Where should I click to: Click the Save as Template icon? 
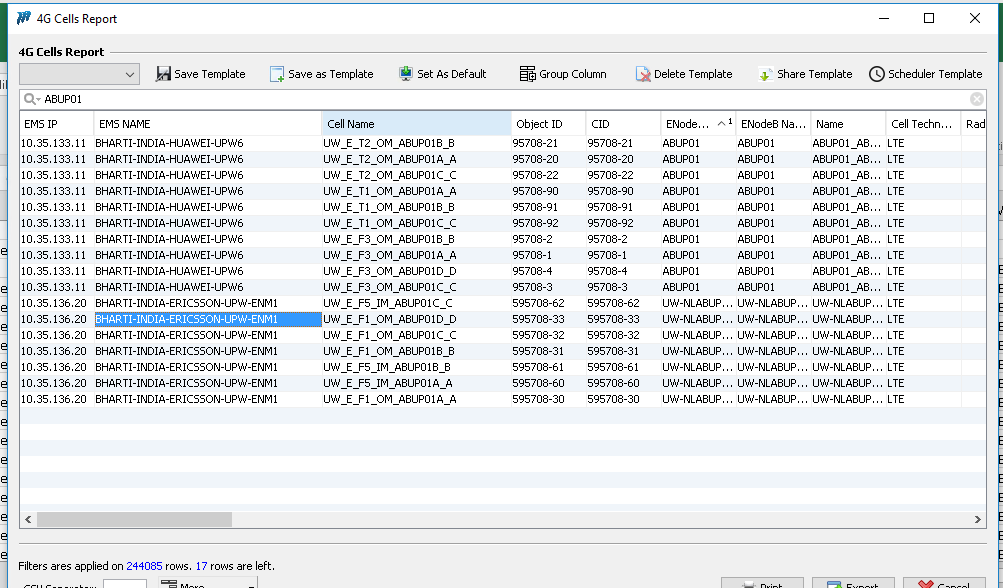point(277,74)
